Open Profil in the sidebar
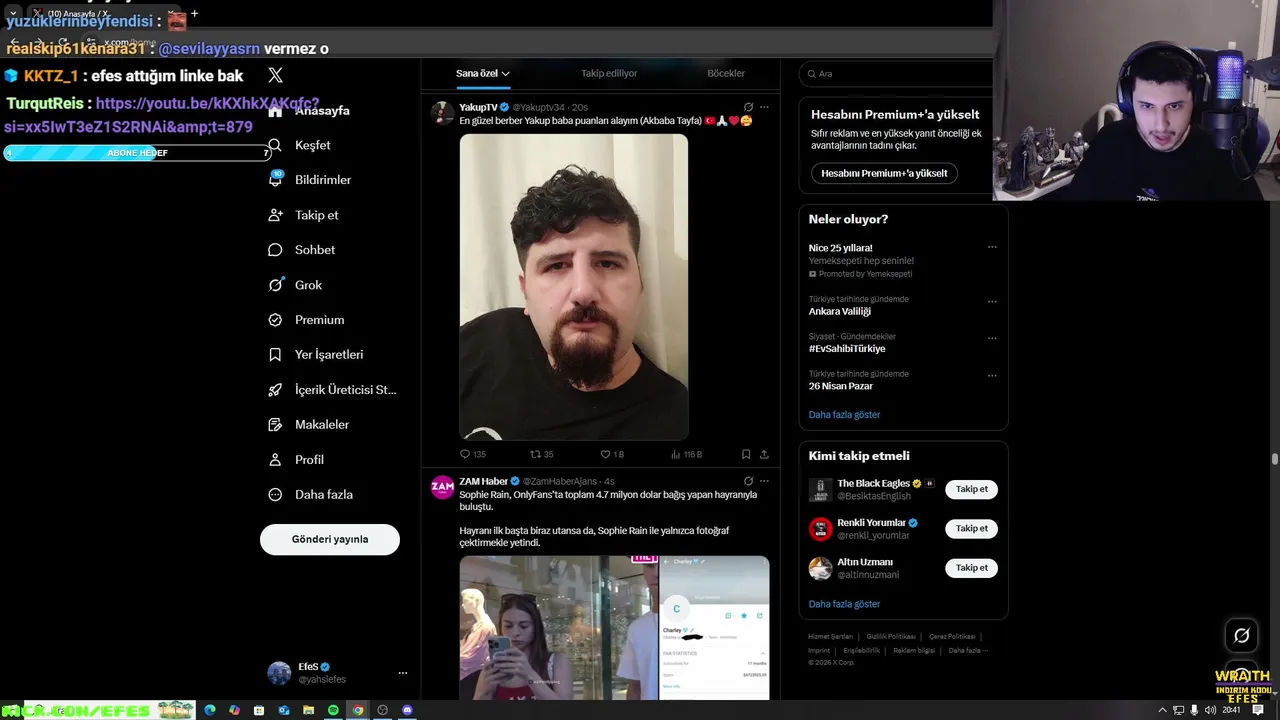Screen dimensions: 1280x720 (x=297, y=460)
